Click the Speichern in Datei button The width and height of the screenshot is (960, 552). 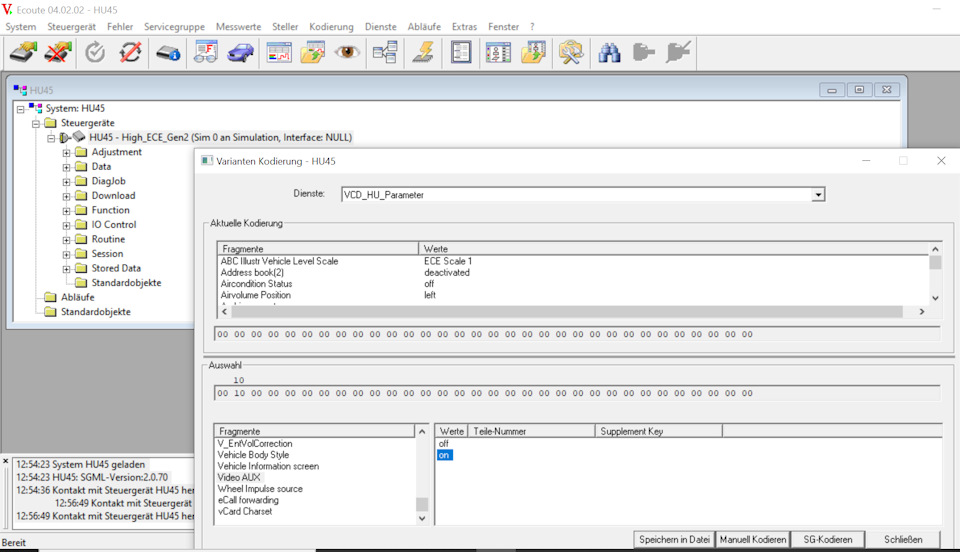coord(674,539)
